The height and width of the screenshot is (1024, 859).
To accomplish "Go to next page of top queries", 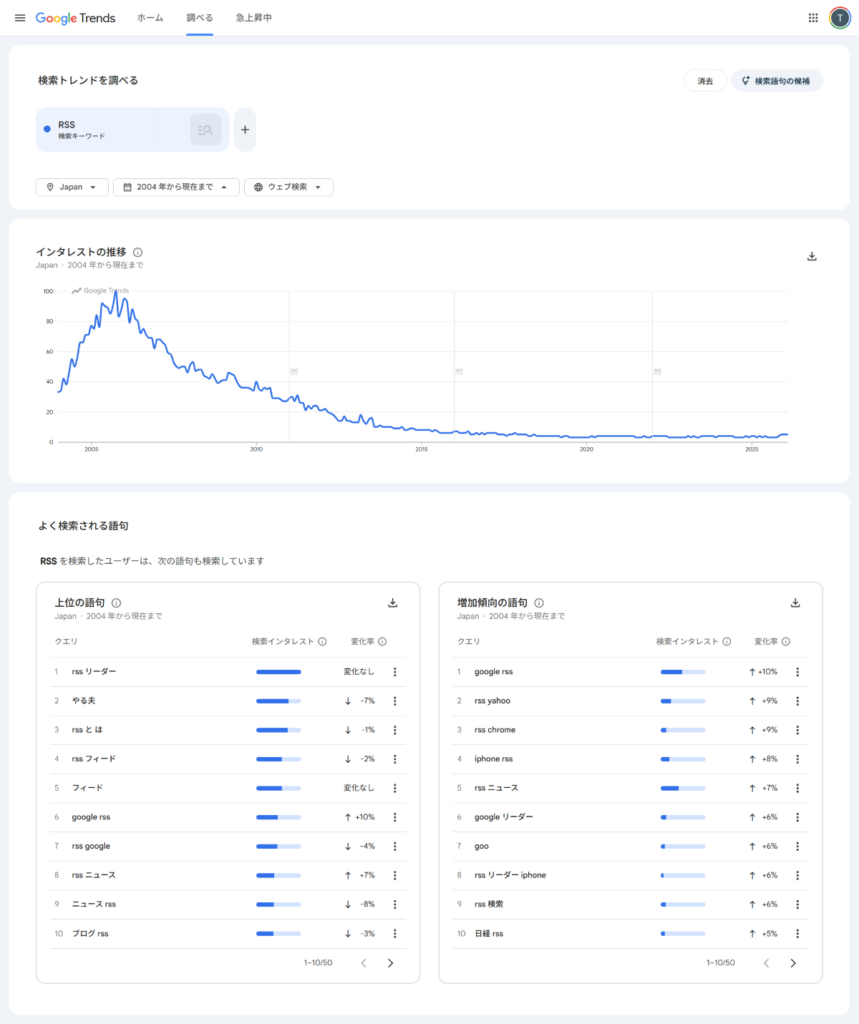I will 390,963.
